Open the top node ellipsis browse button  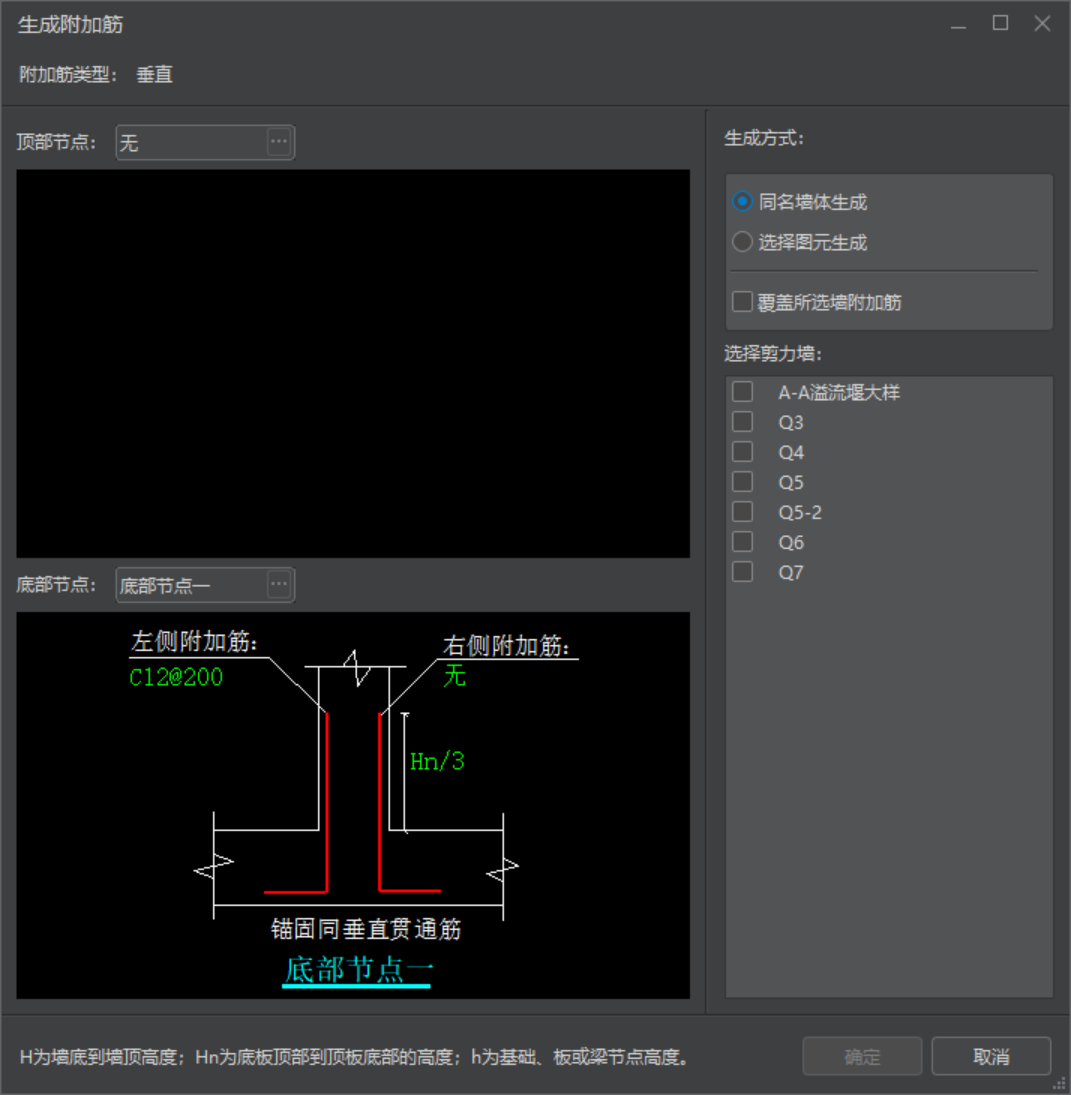pos(279,142)
